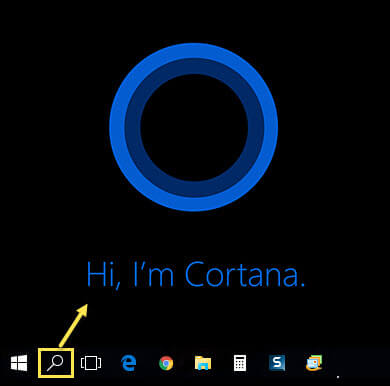This screenshot has height=386, width=390.
Task: Launch Google Chrome from the taskbar
Action: (166, 363)
